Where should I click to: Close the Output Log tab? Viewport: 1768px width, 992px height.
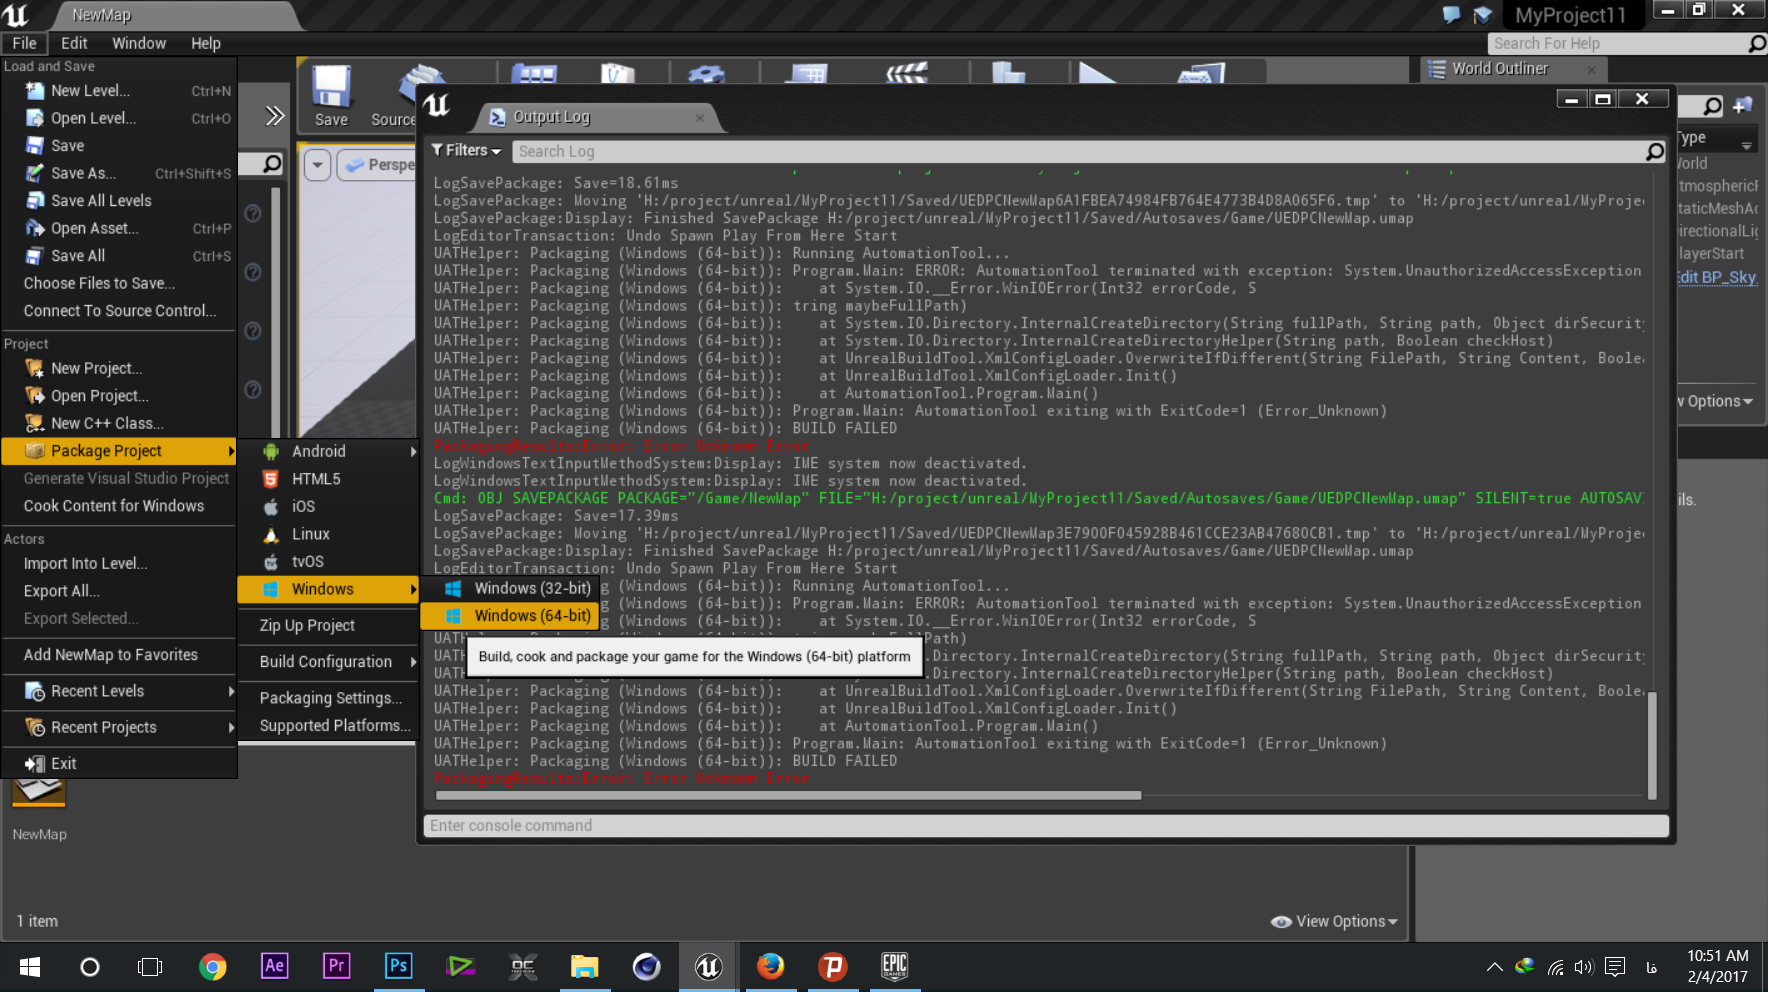click(700, 118)
